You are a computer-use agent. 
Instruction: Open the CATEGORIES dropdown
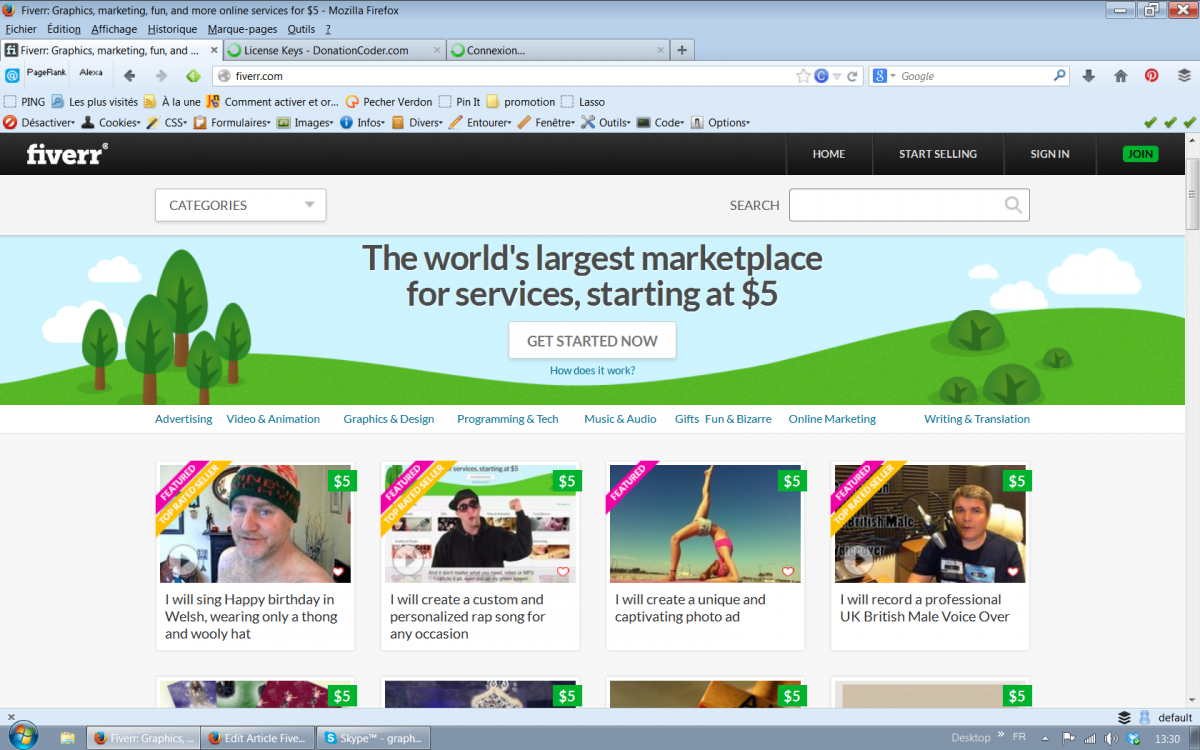(240, 205)
